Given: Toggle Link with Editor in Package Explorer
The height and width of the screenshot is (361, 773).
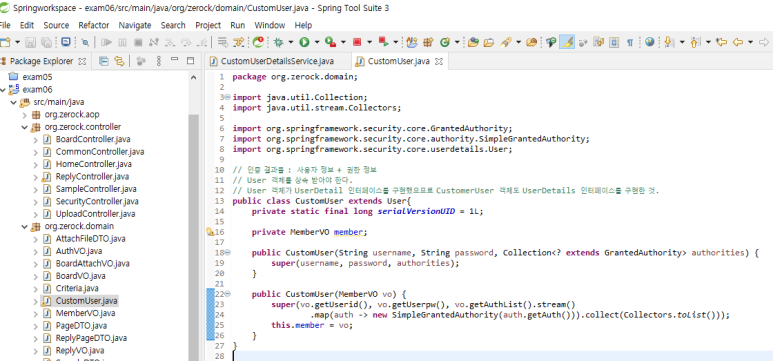Looking at the screenshot, I should point(119,61).
